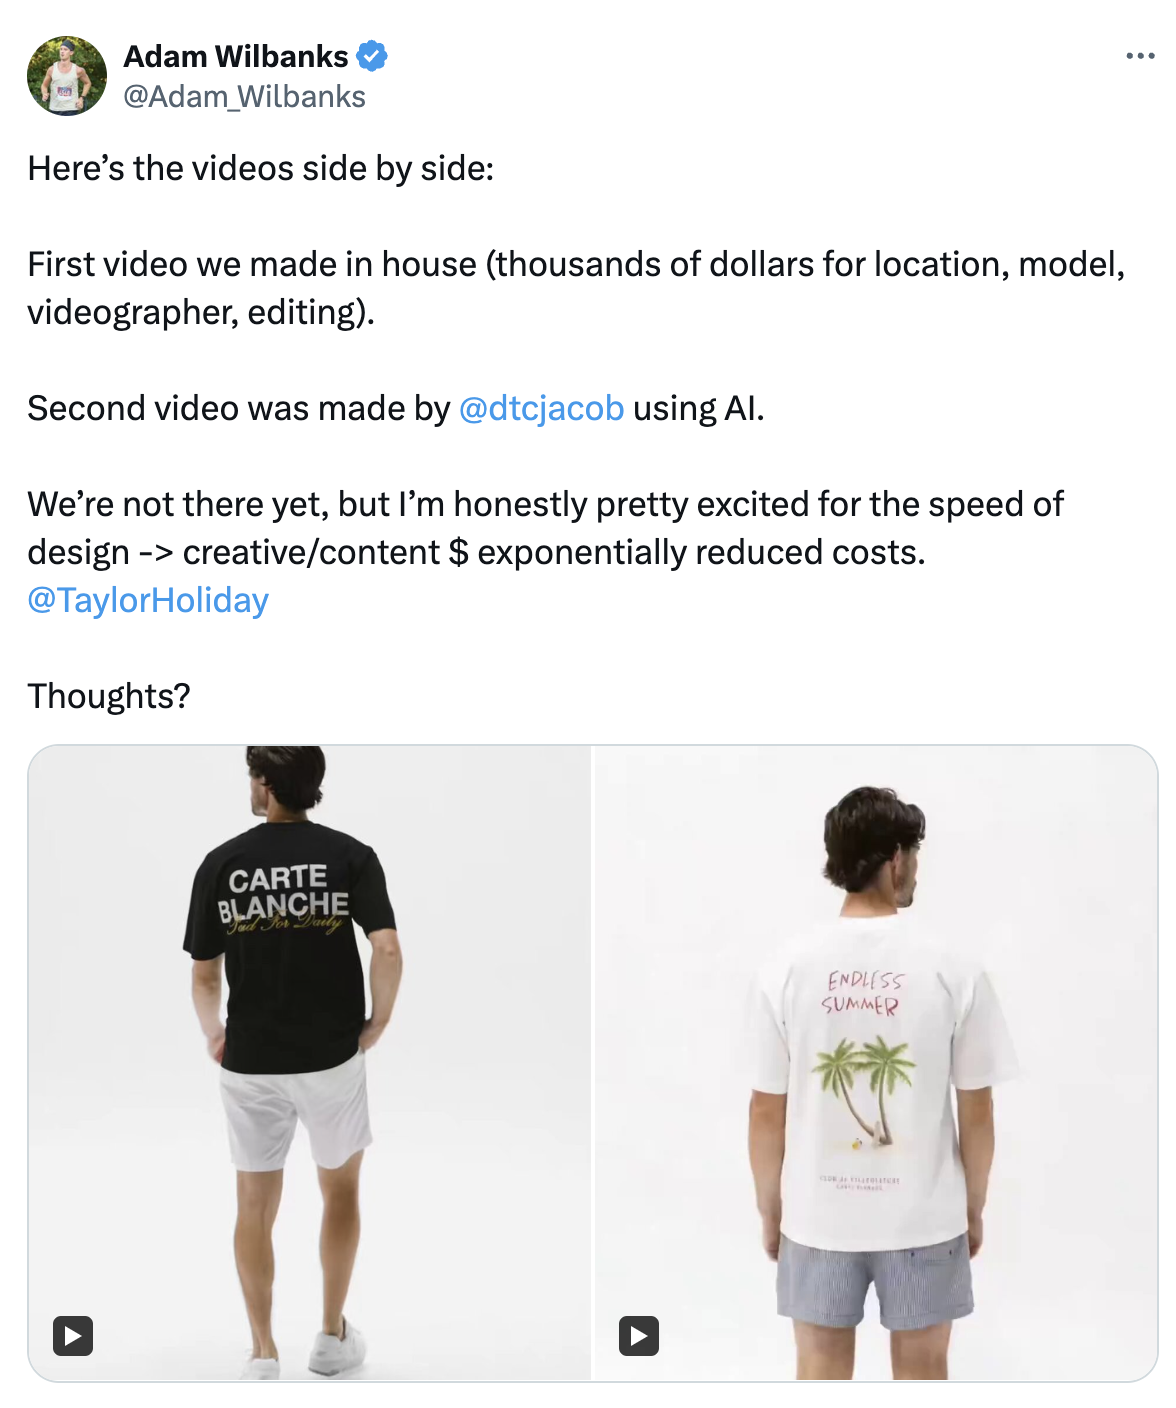
Task: Open the @TaylorHoliday mention link
Action: pos(148,600)
